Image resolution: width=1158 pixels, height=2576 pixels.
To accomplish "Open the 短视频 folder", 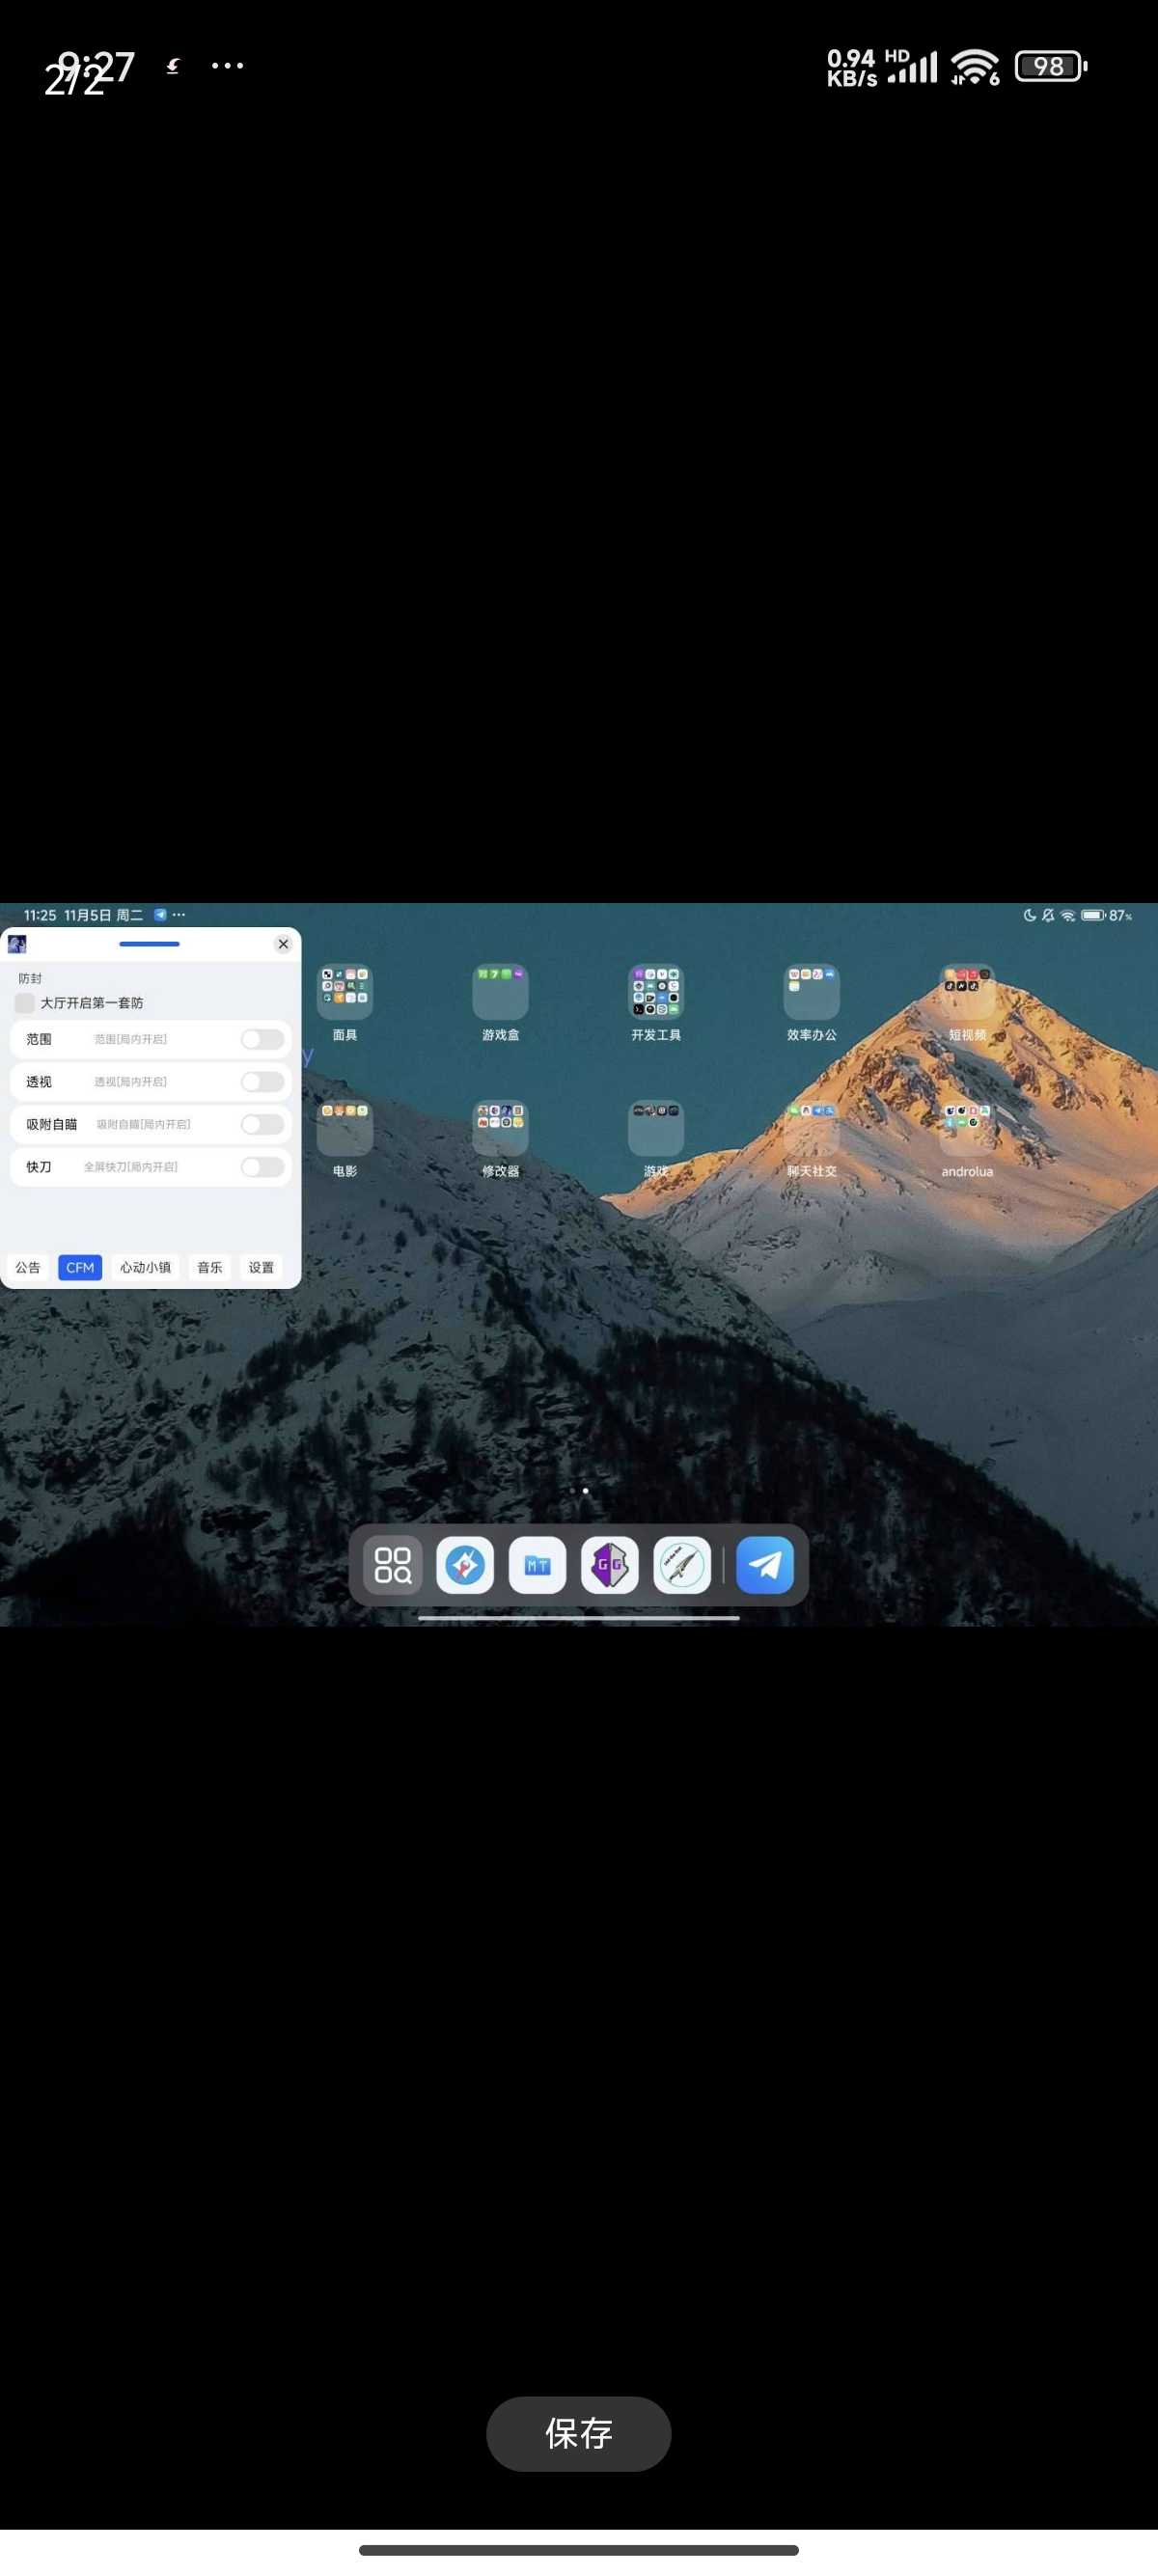I will 967,991.
